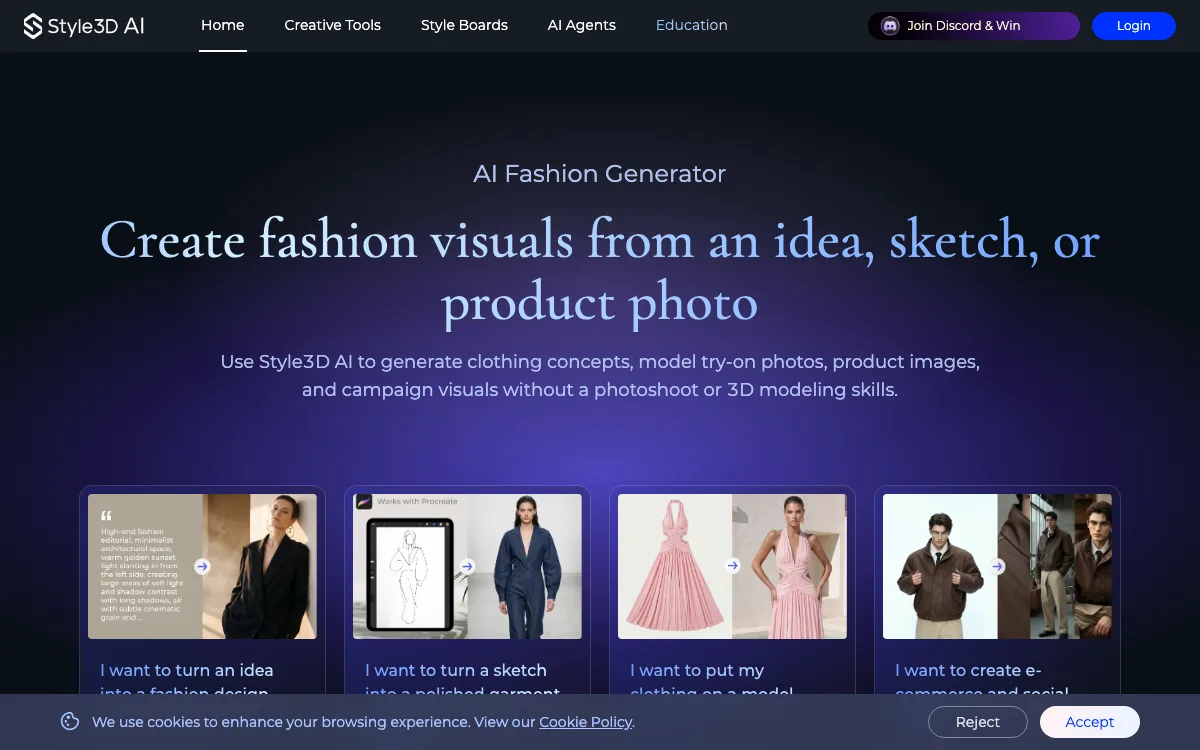
Task: Click the Join Discord & Win banner
Action: coord(974,26)
